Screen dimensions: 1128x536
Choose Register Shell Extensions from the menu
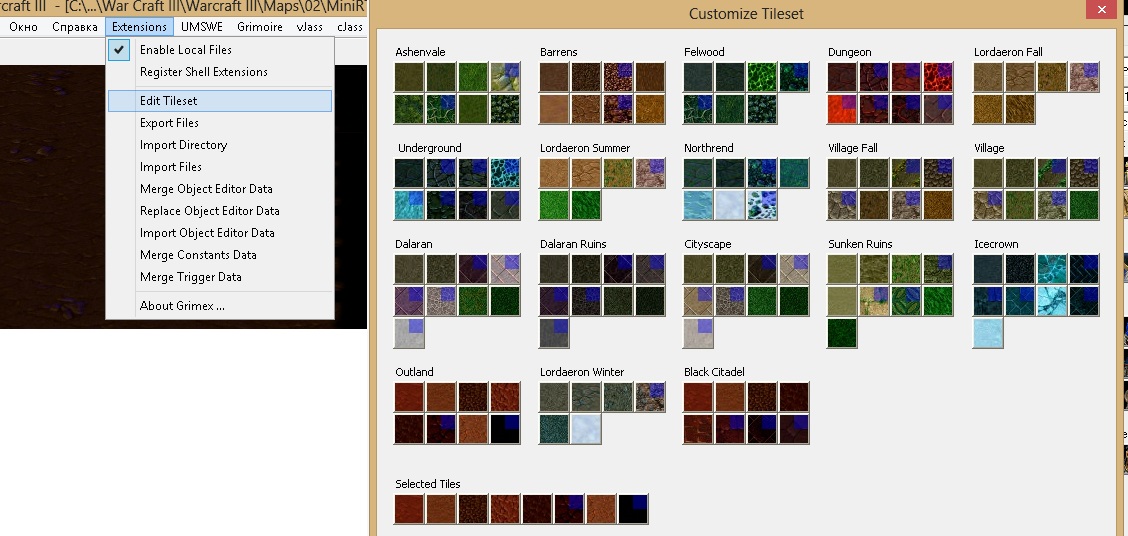(x=220, y=72)
